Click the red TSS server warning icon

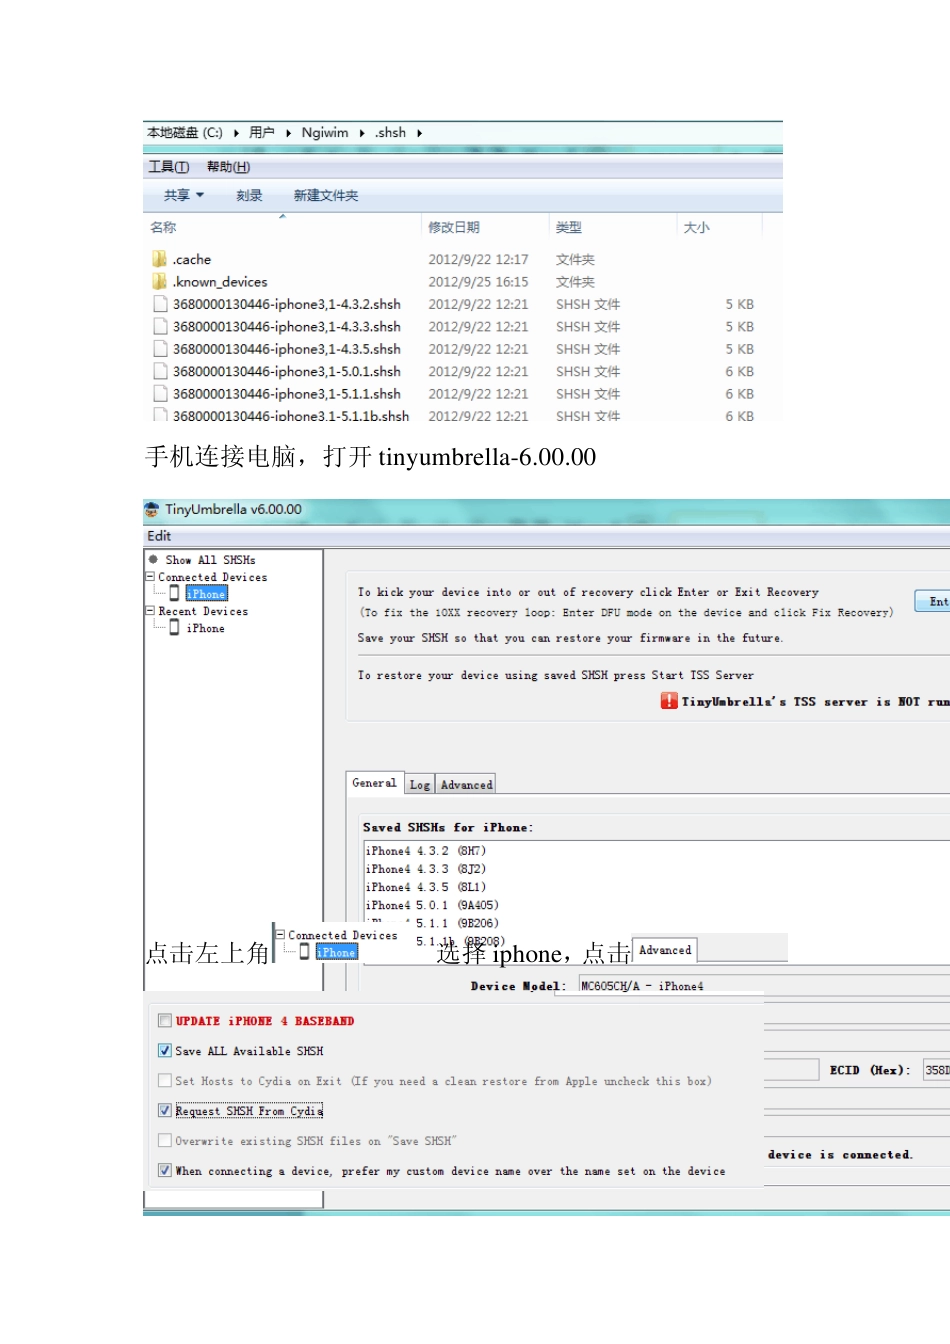(669, 701)
